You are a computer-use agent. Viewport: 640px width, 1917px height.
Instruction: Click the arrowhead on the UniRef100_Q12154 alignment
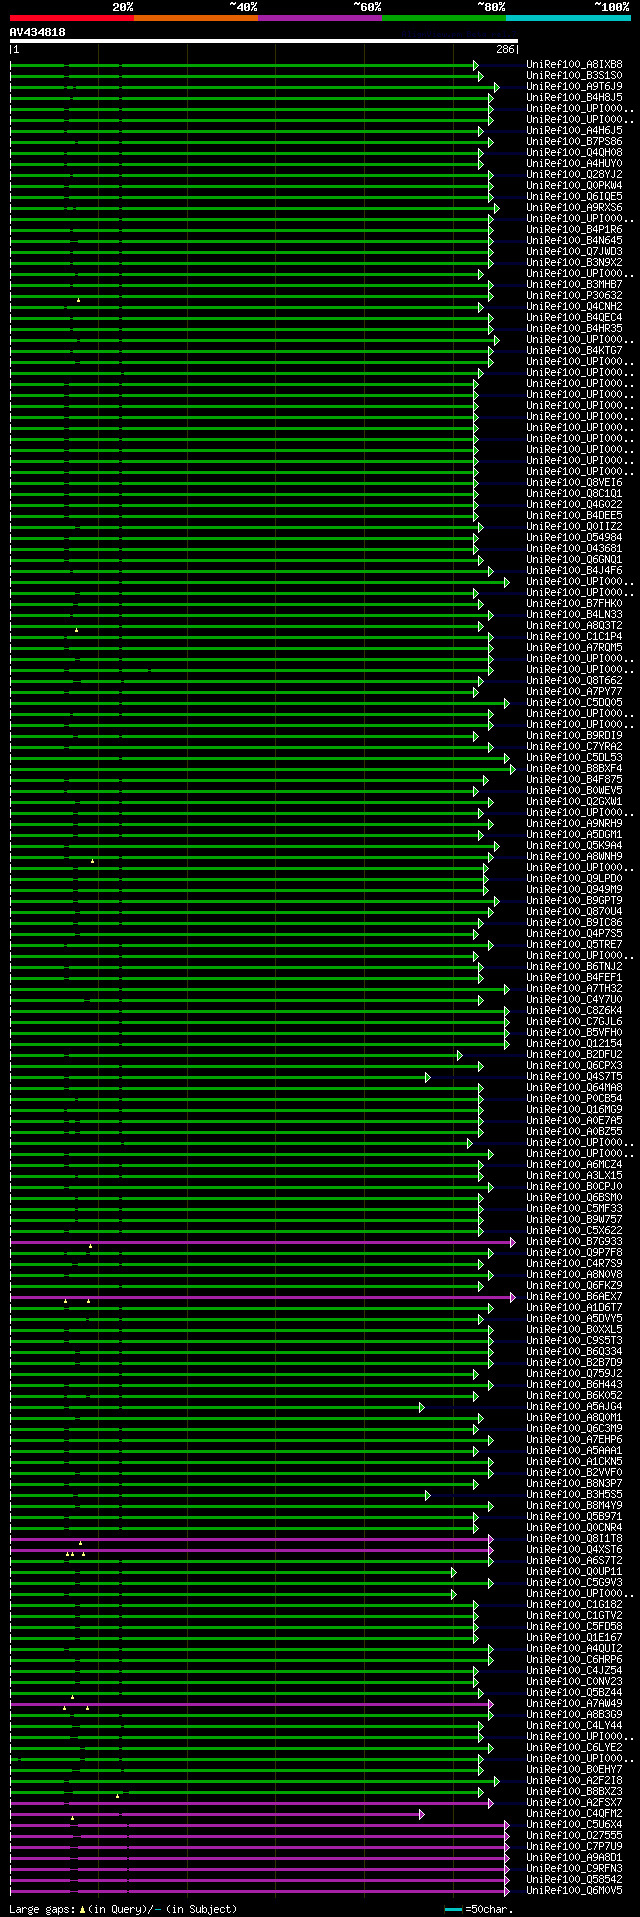[507, 1044]
